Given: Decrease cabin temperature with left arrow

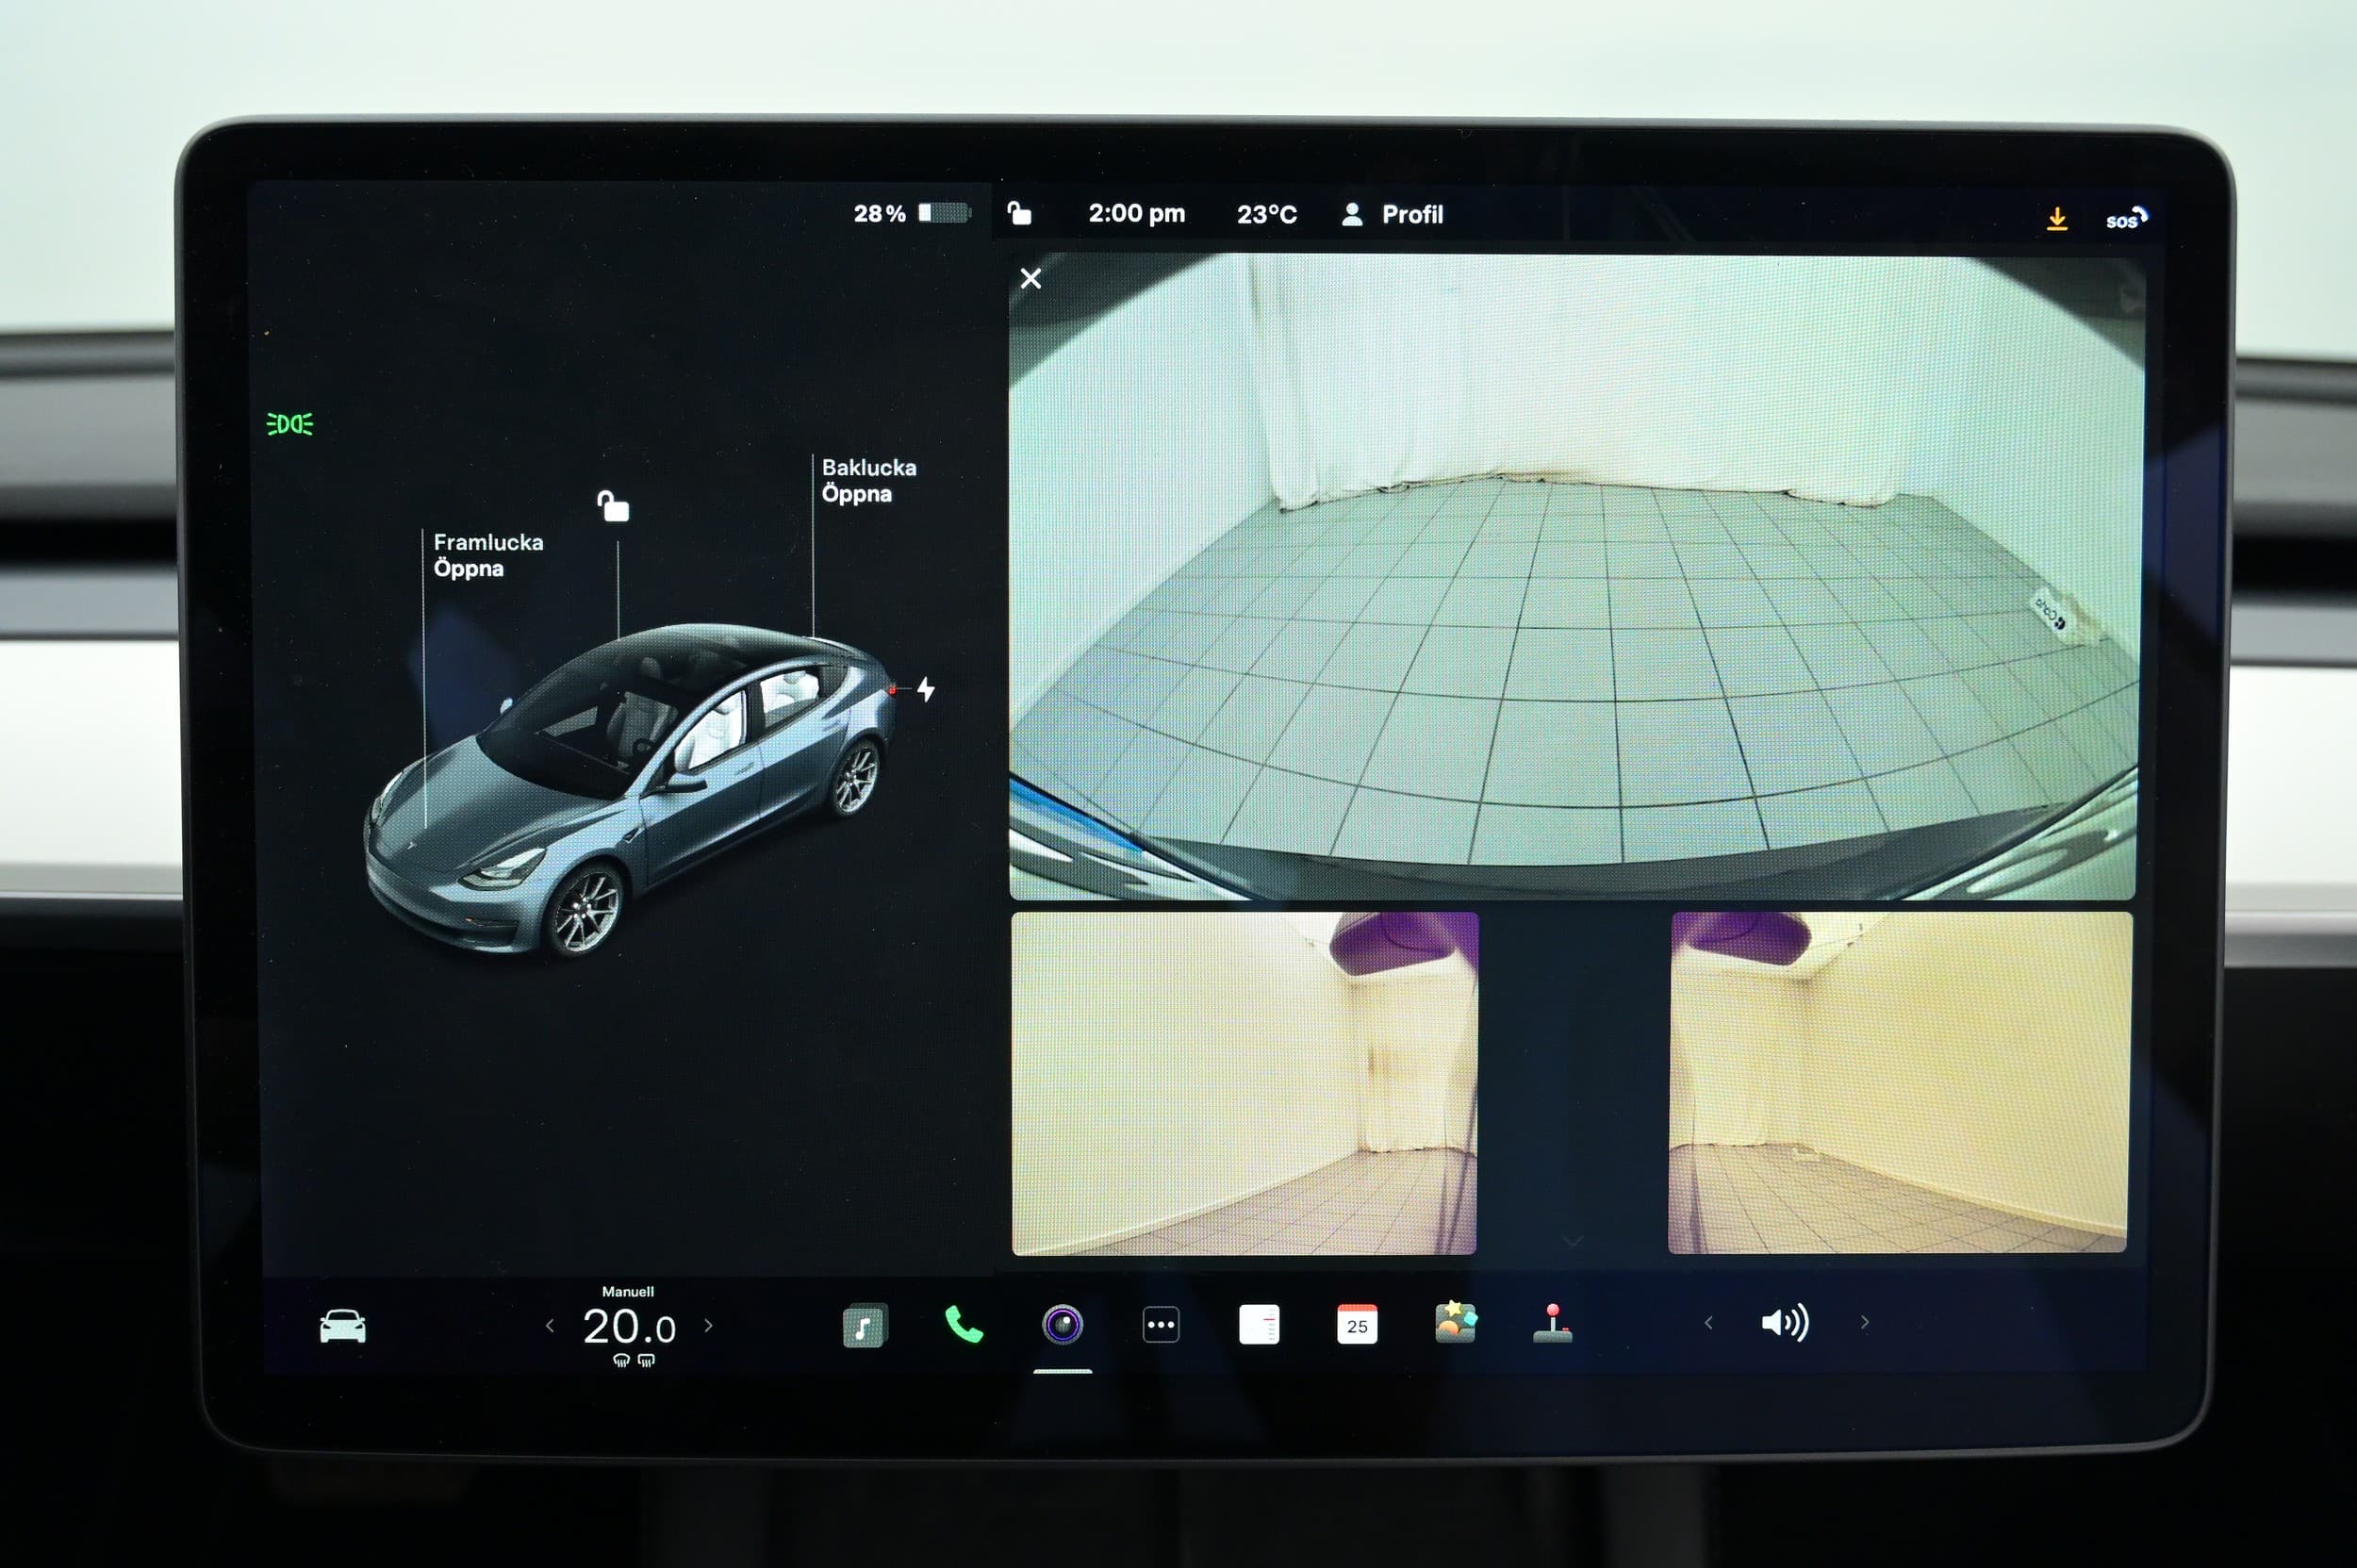Looking at the screenshot, I should click(x=549, y=1326).
